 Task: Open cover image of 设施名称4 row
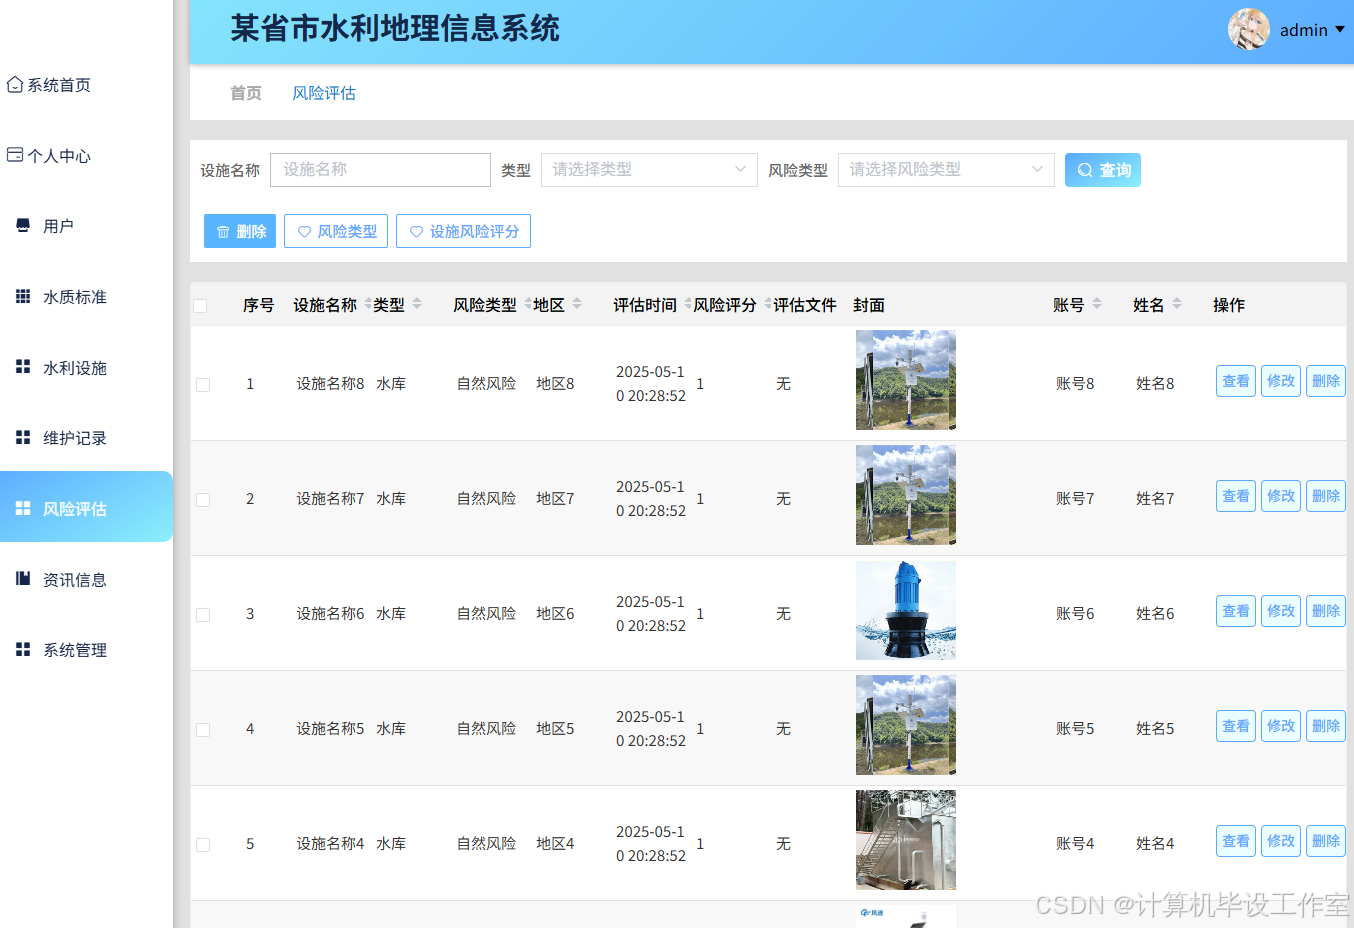[x=906, y=840]
